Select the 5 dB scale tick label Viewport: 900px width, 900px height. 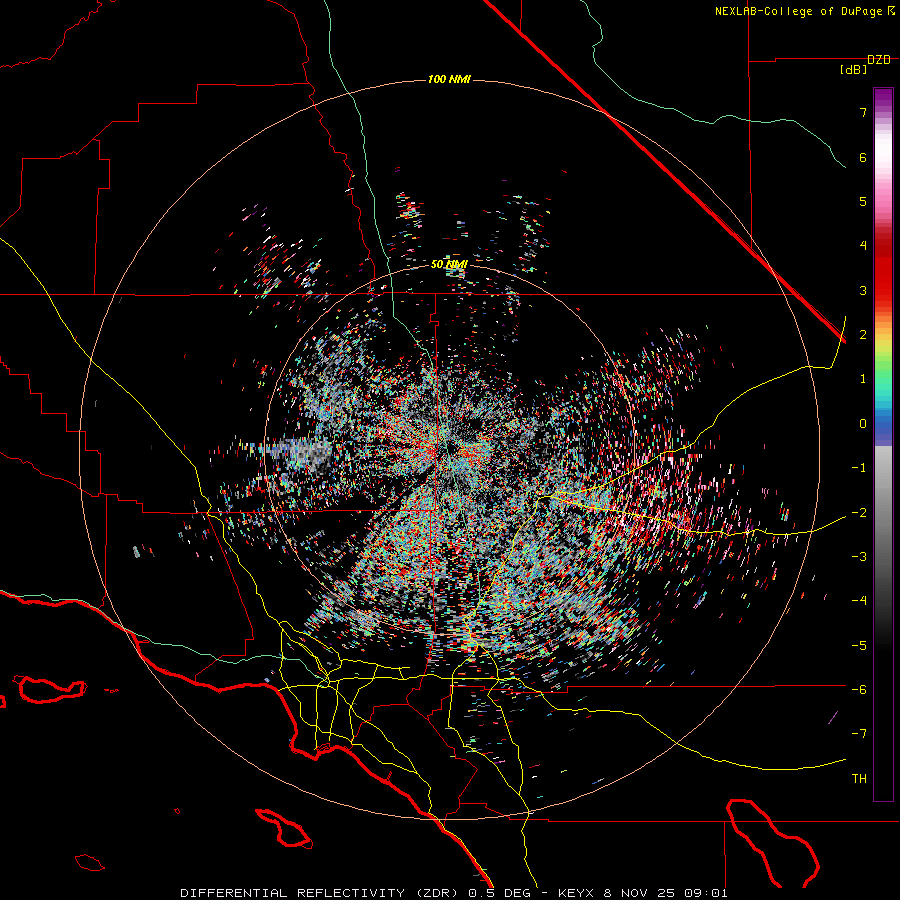863,201
